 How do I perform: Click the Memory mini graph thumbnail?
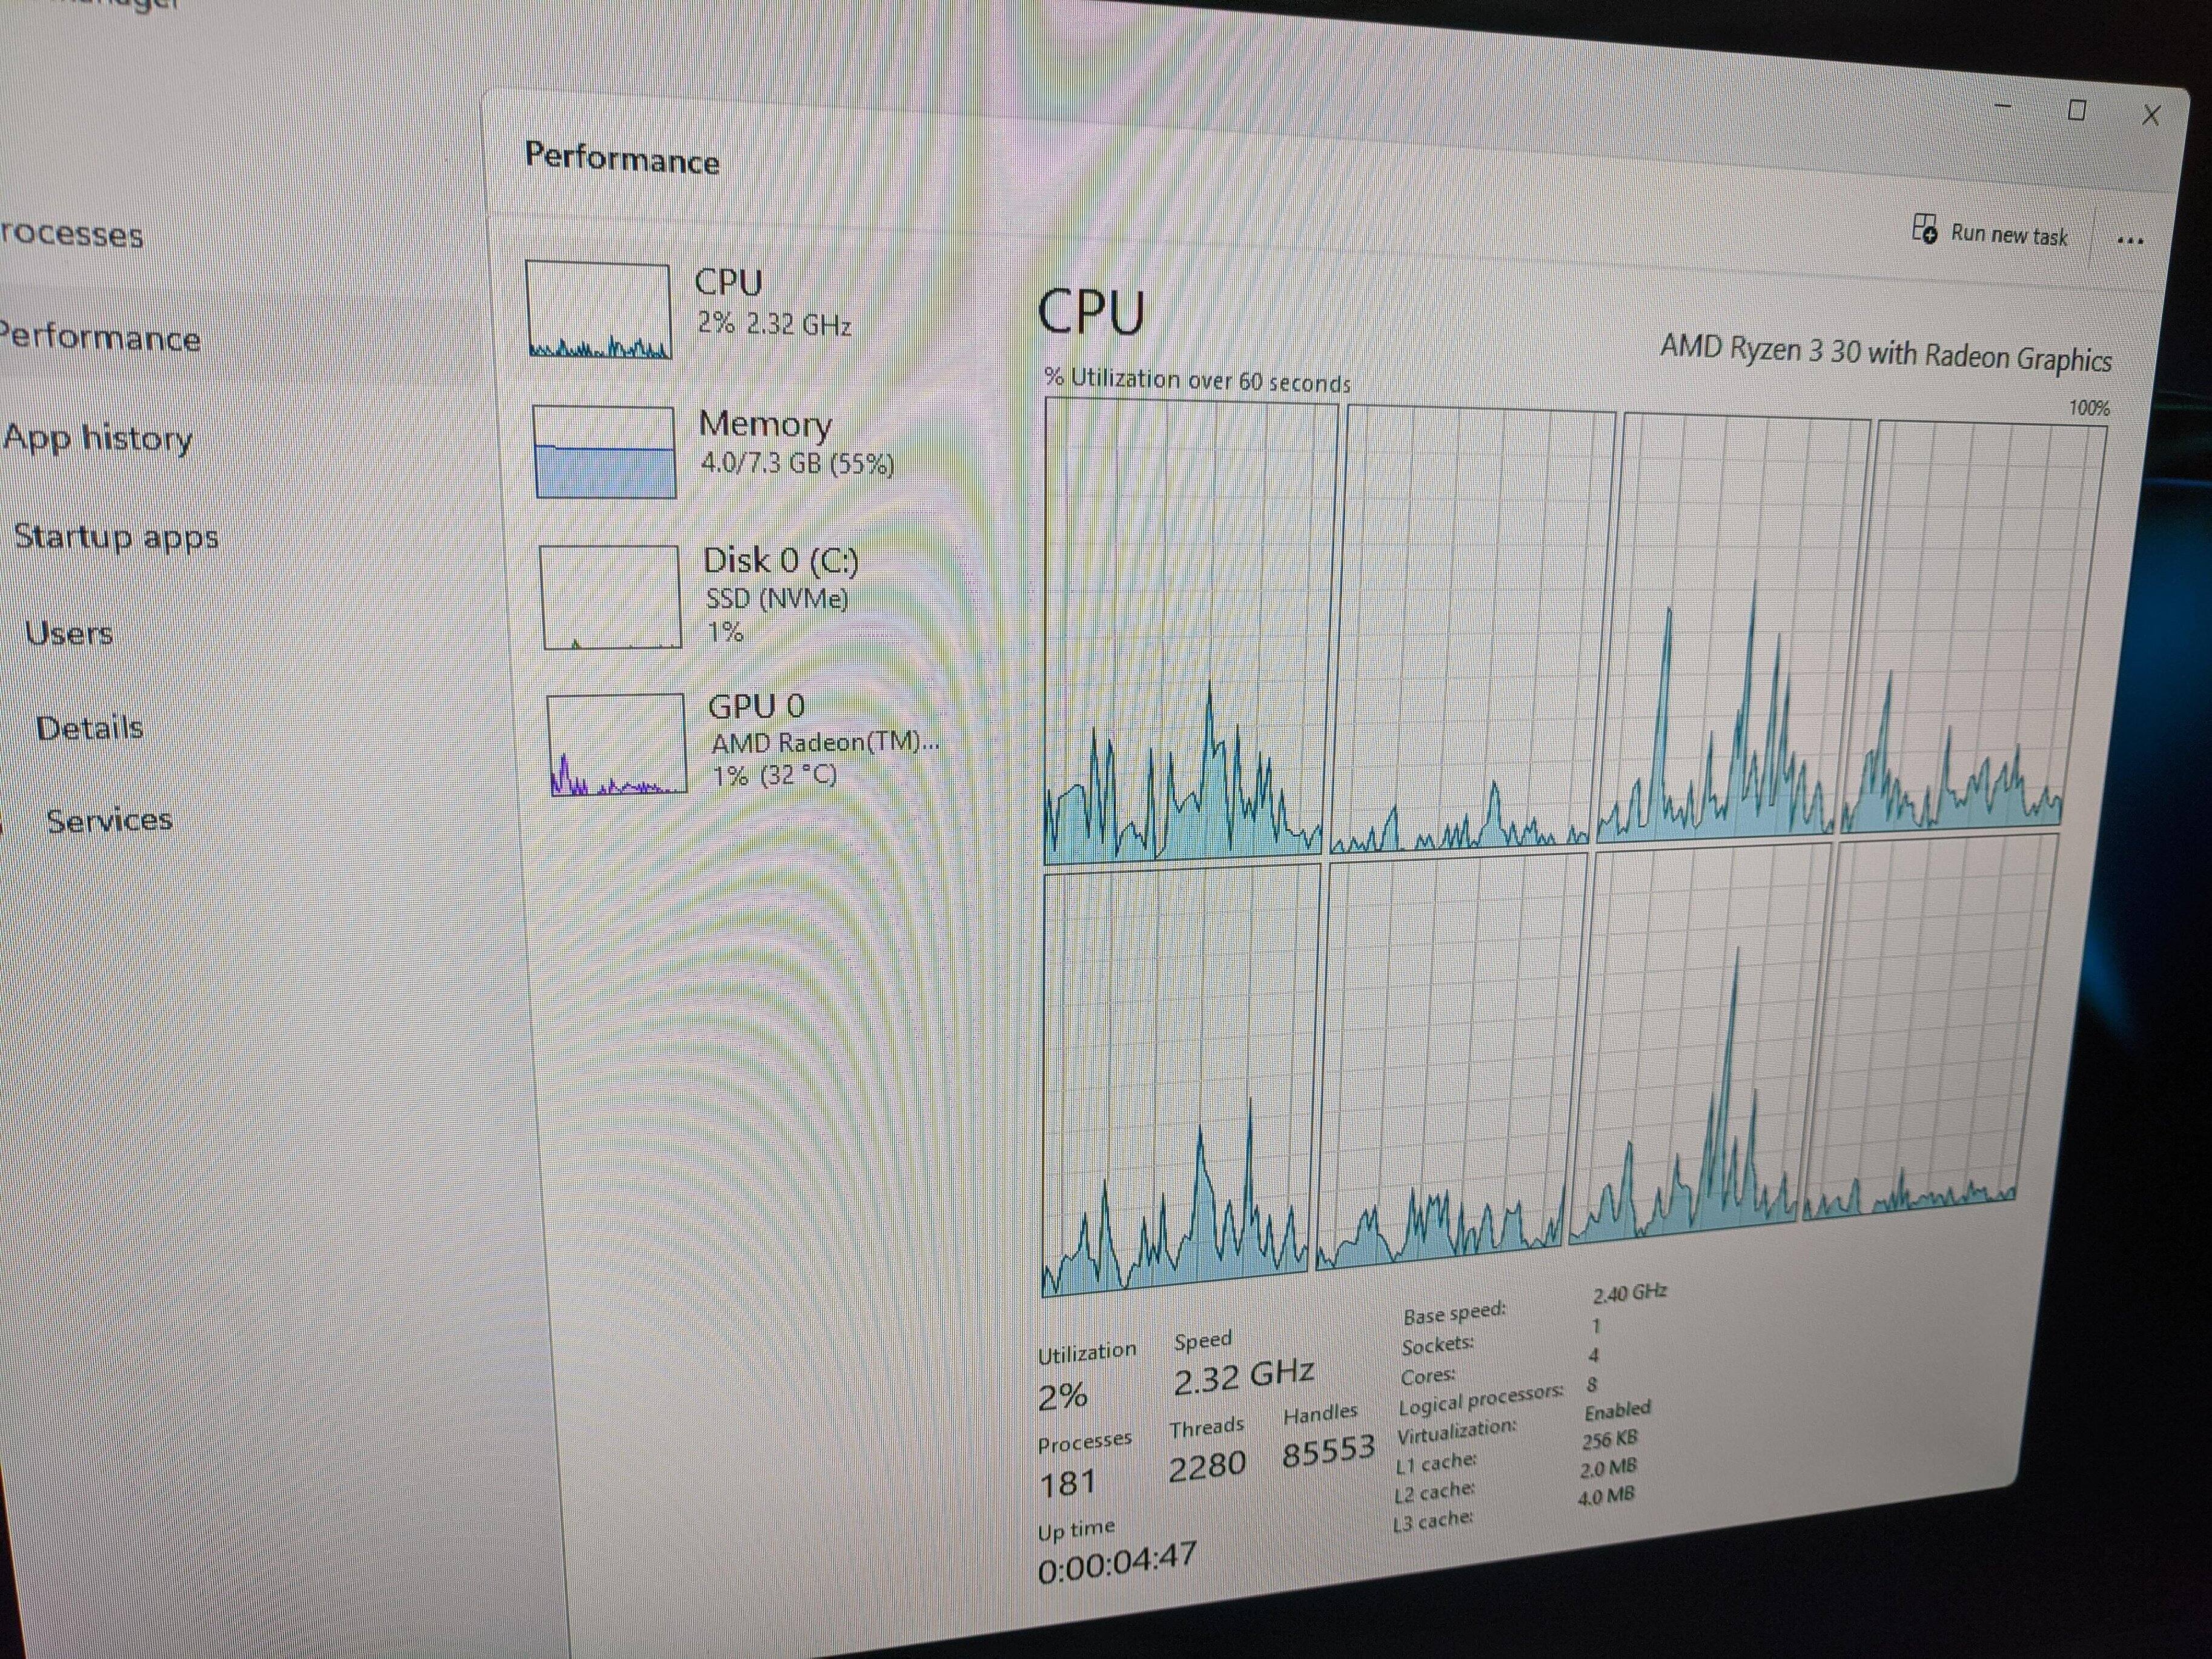(x=604, y=451)
